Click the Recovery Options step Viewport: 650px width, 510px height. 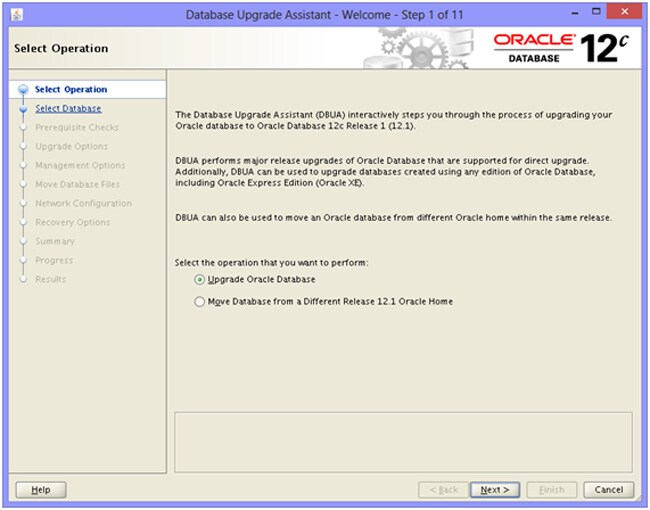(73, 223)
